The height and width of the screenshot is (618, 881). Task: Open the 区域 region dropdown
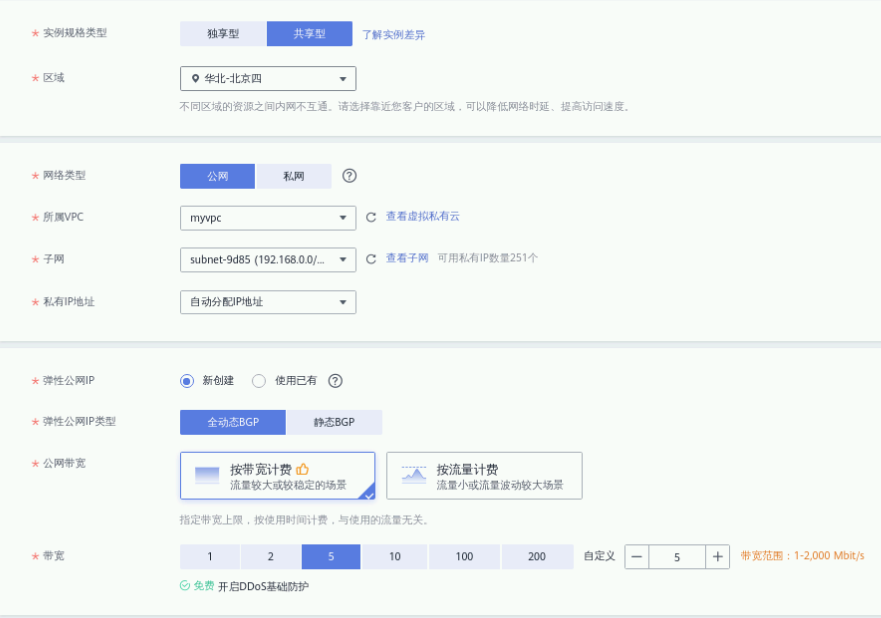pos(268,79)
